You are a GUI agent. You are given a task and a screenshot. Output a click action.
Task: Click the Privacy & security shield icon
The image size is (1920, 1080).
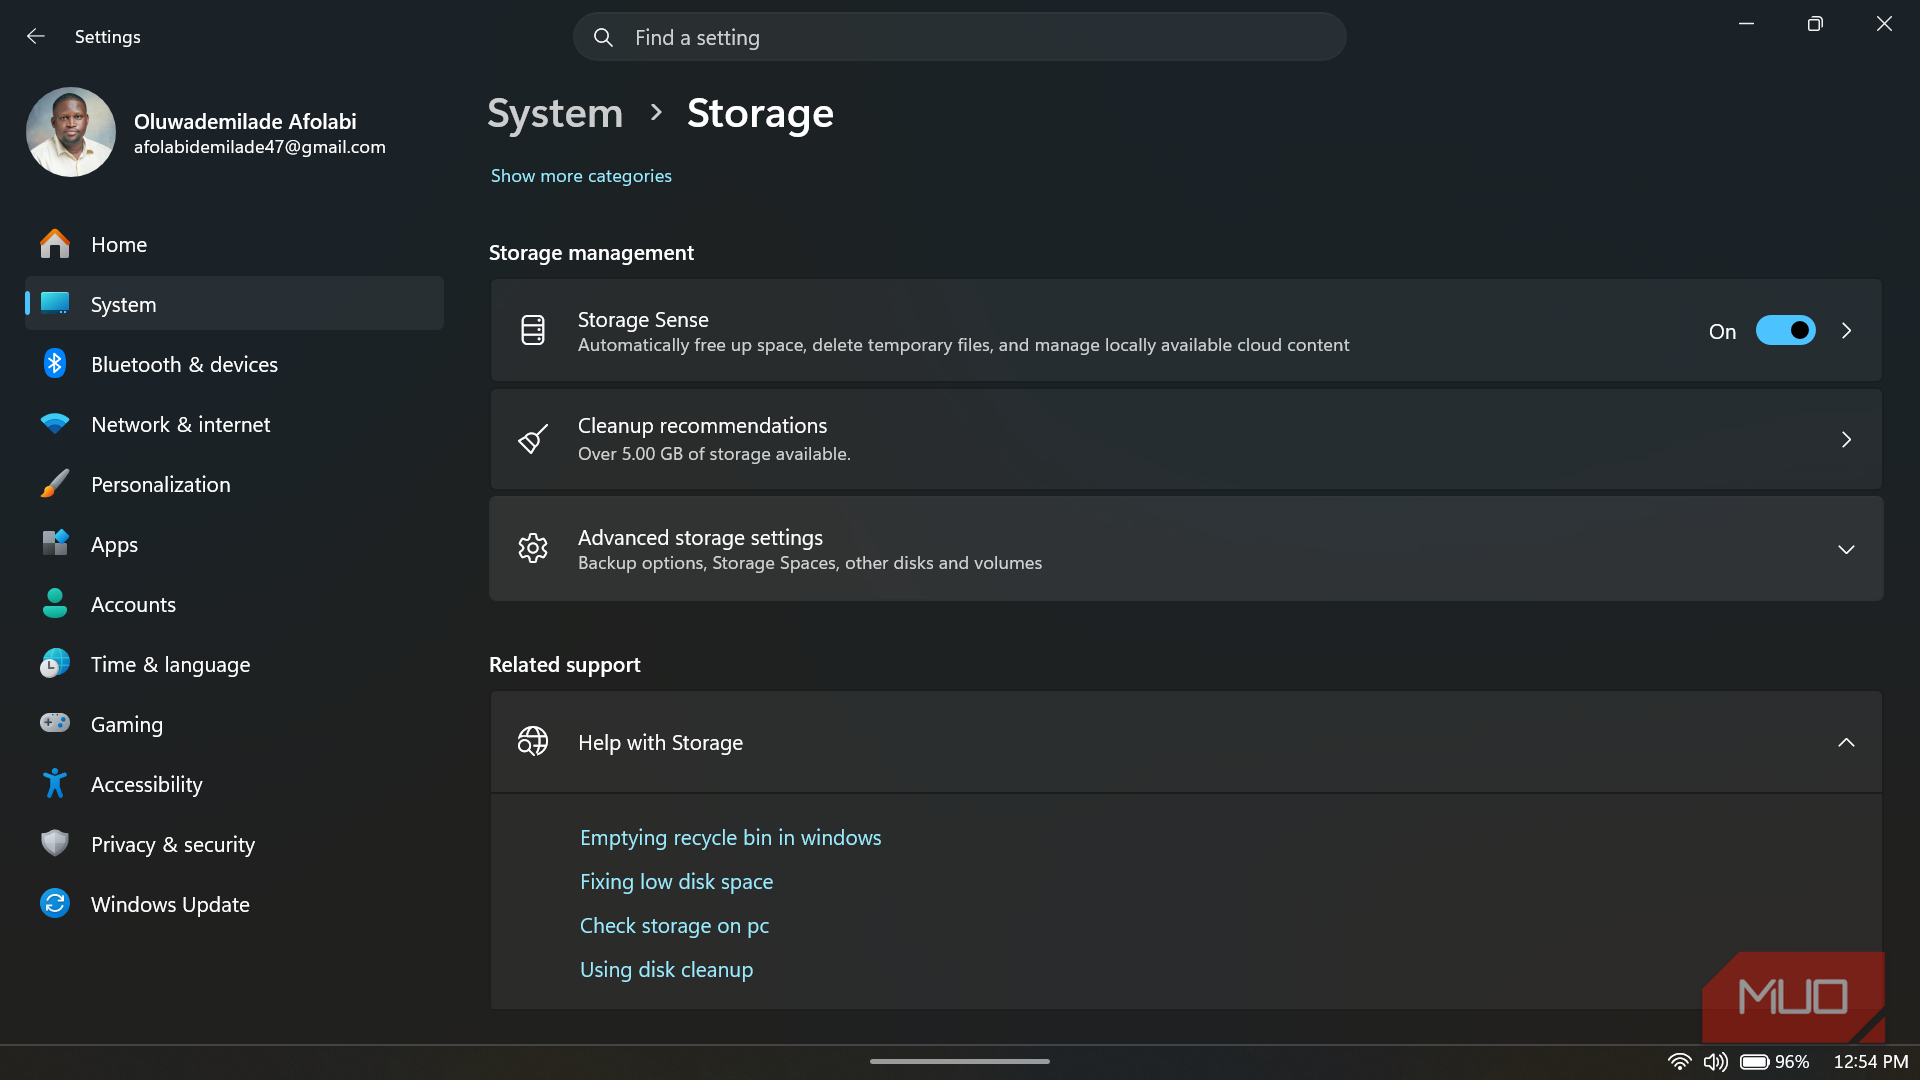click(x=55, y=843)
